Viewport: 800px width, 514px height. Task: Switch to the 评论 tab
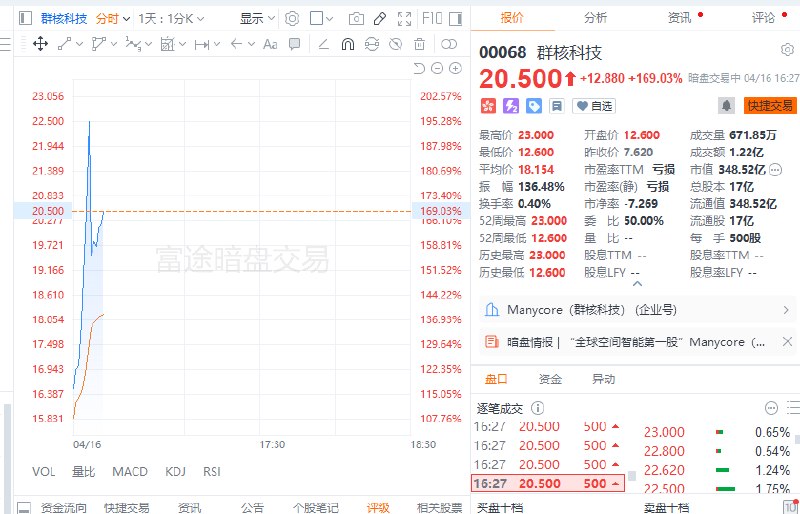coord(763,18)
